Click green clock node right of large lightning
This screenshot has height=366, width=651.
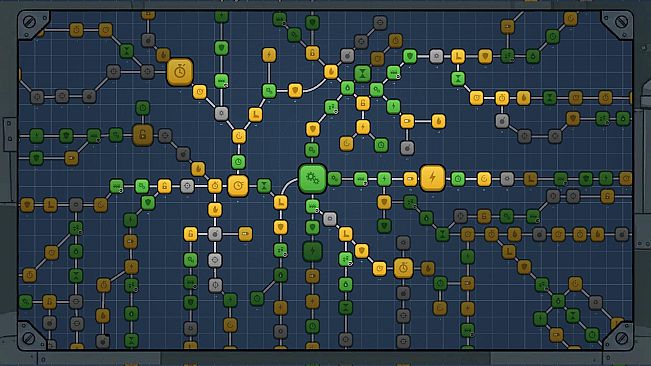coord(458,179)
